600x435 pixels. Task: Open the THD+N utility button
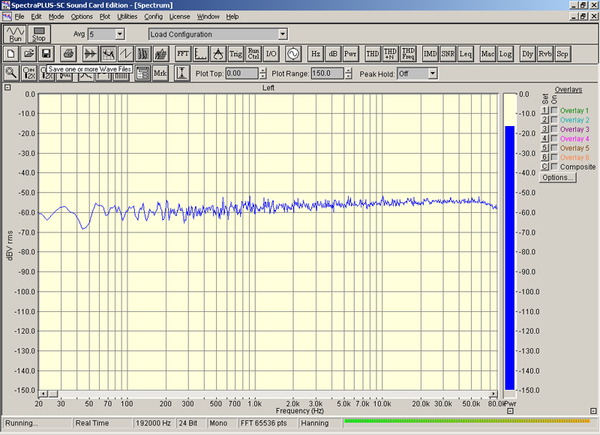coord(390,54)
